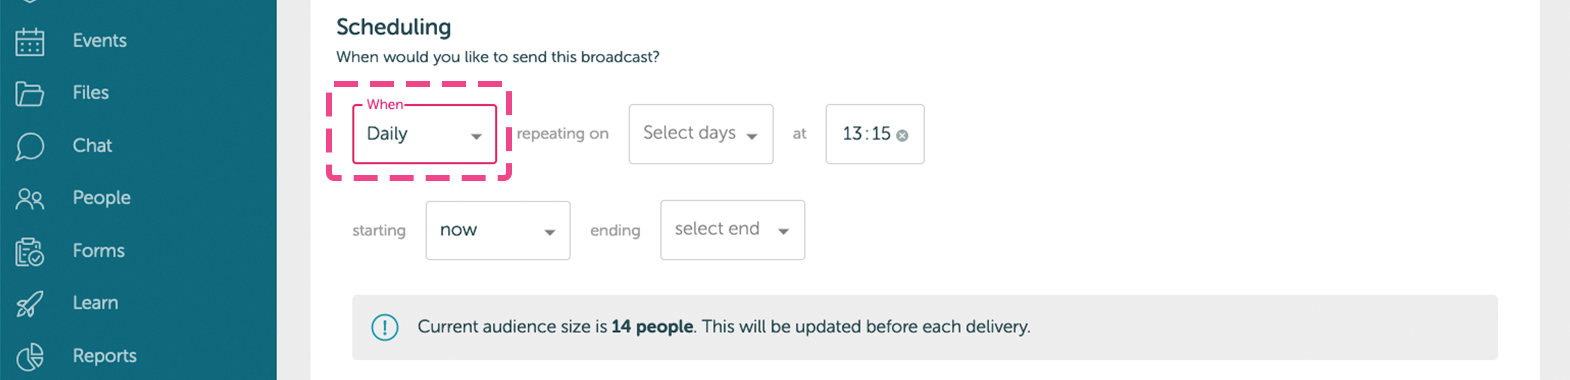
Task: Open the Forms label in sidebar
Action: pos(99,251)
